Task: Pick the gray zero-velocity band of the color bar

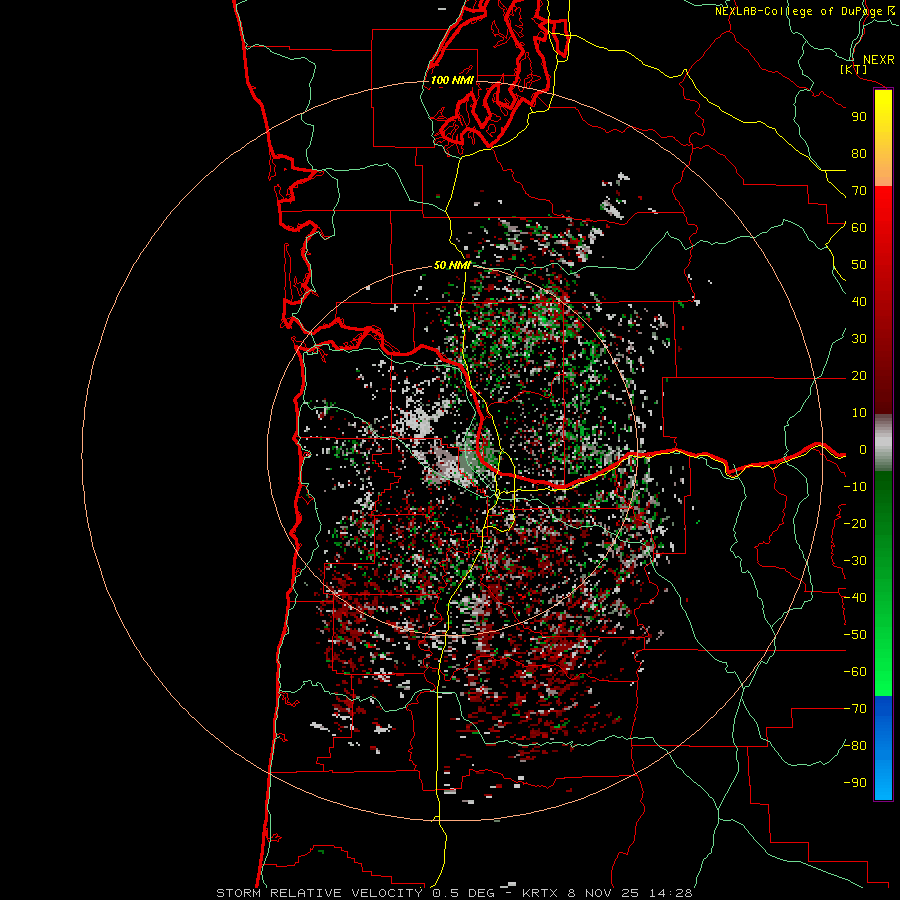Action: 883,443
